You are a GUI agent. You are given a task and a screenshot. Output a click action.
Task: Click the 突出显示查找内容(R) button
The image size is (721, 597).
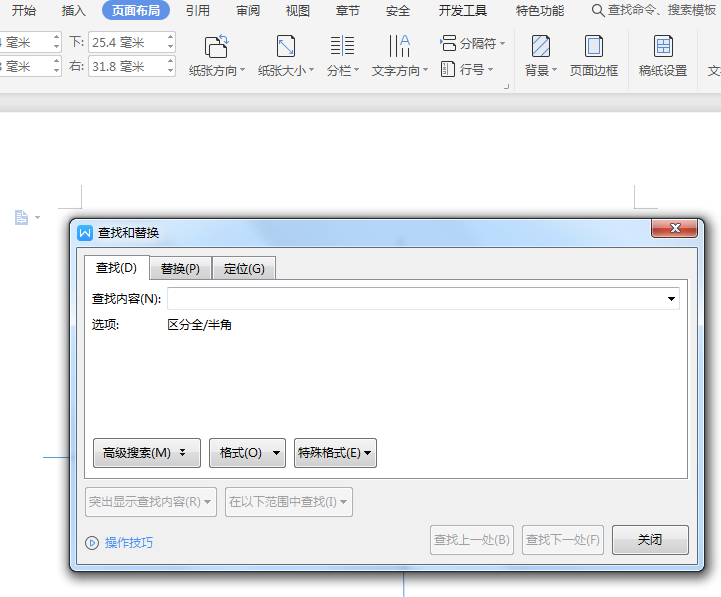click(151, 502)
